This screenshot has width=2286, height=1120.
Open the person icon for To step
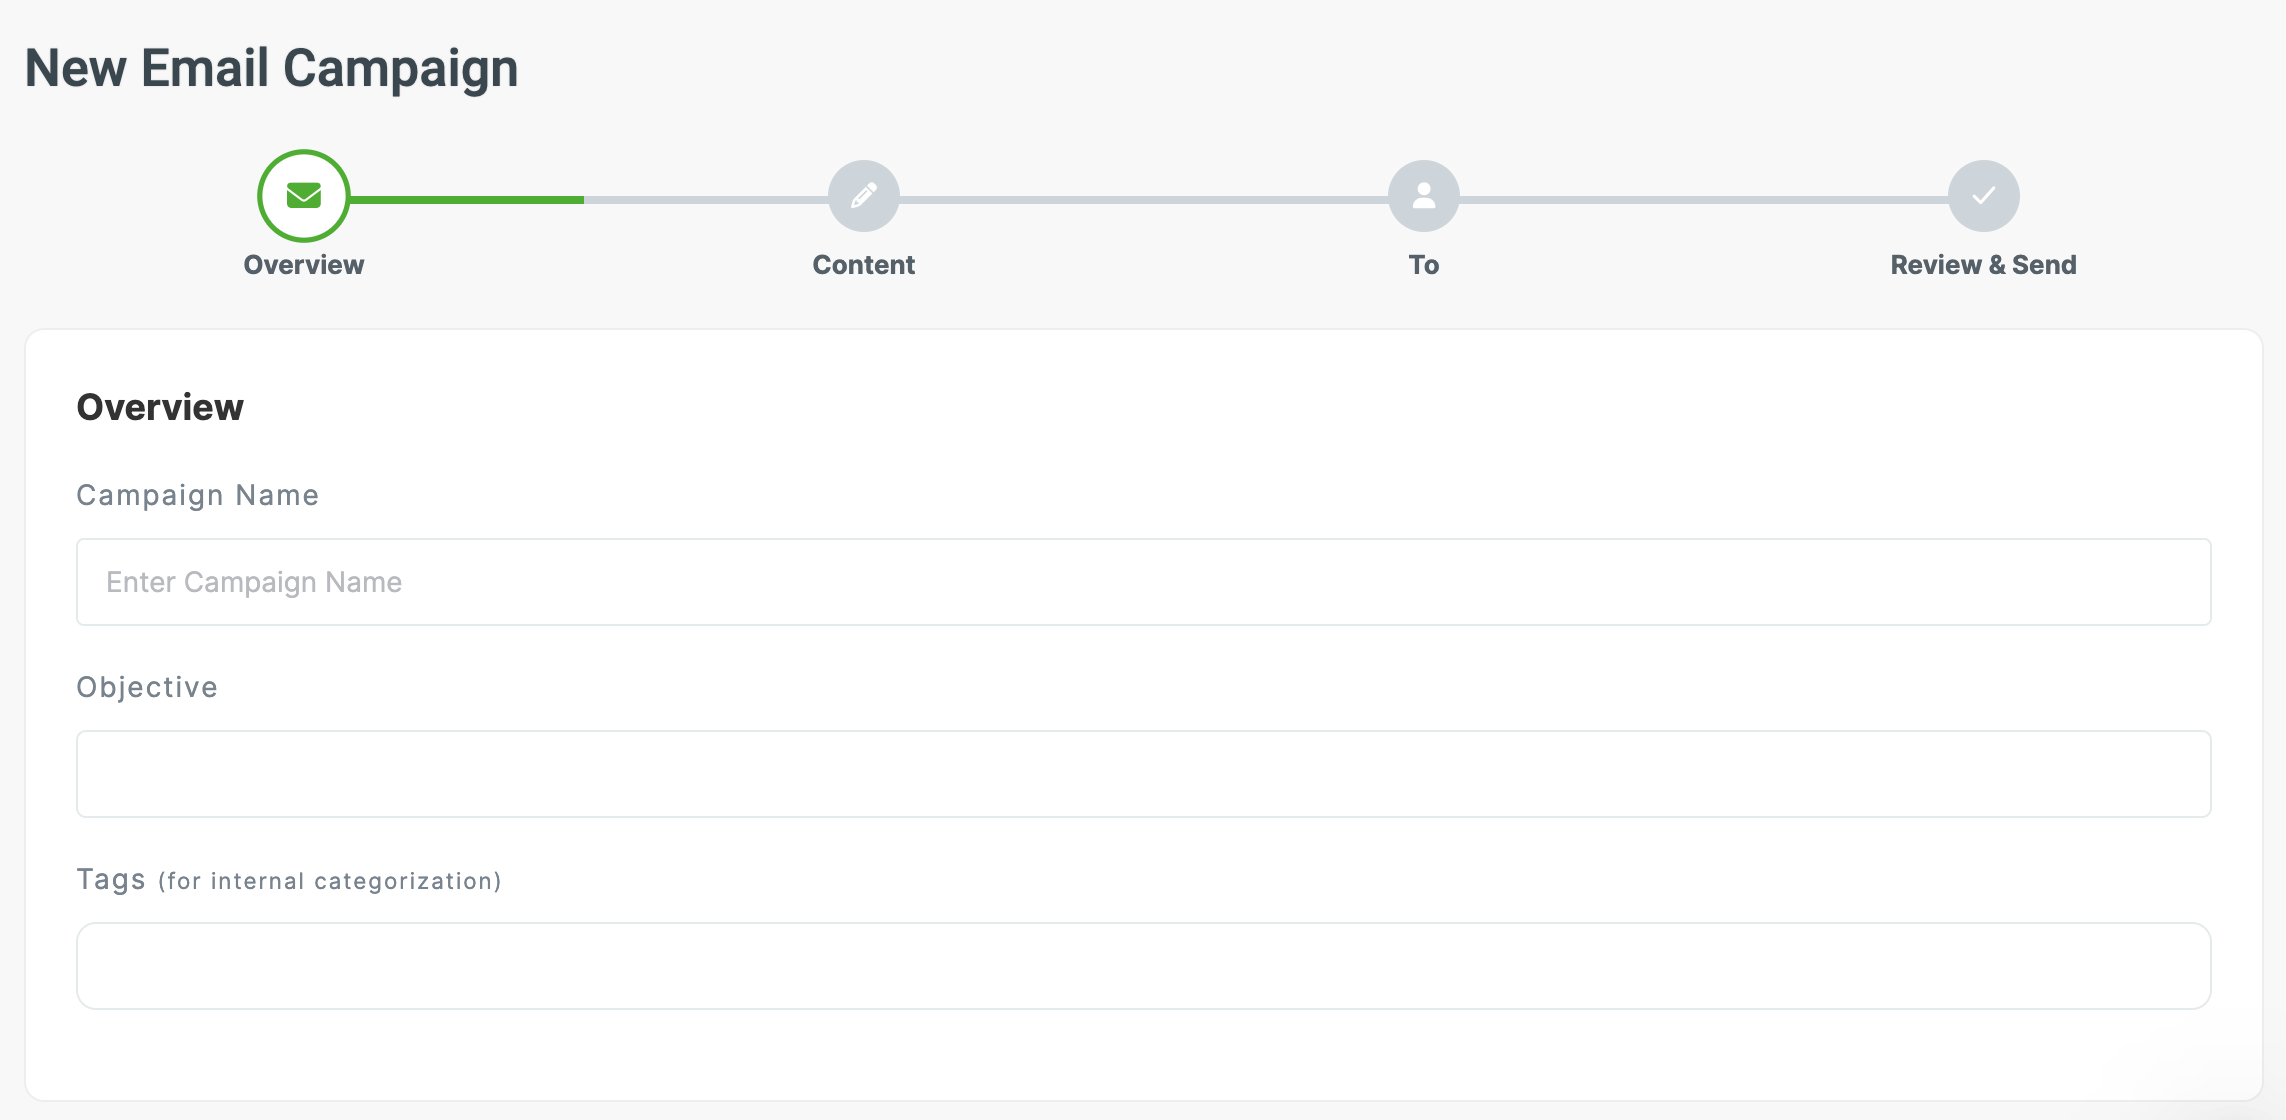coord(1424,196)
